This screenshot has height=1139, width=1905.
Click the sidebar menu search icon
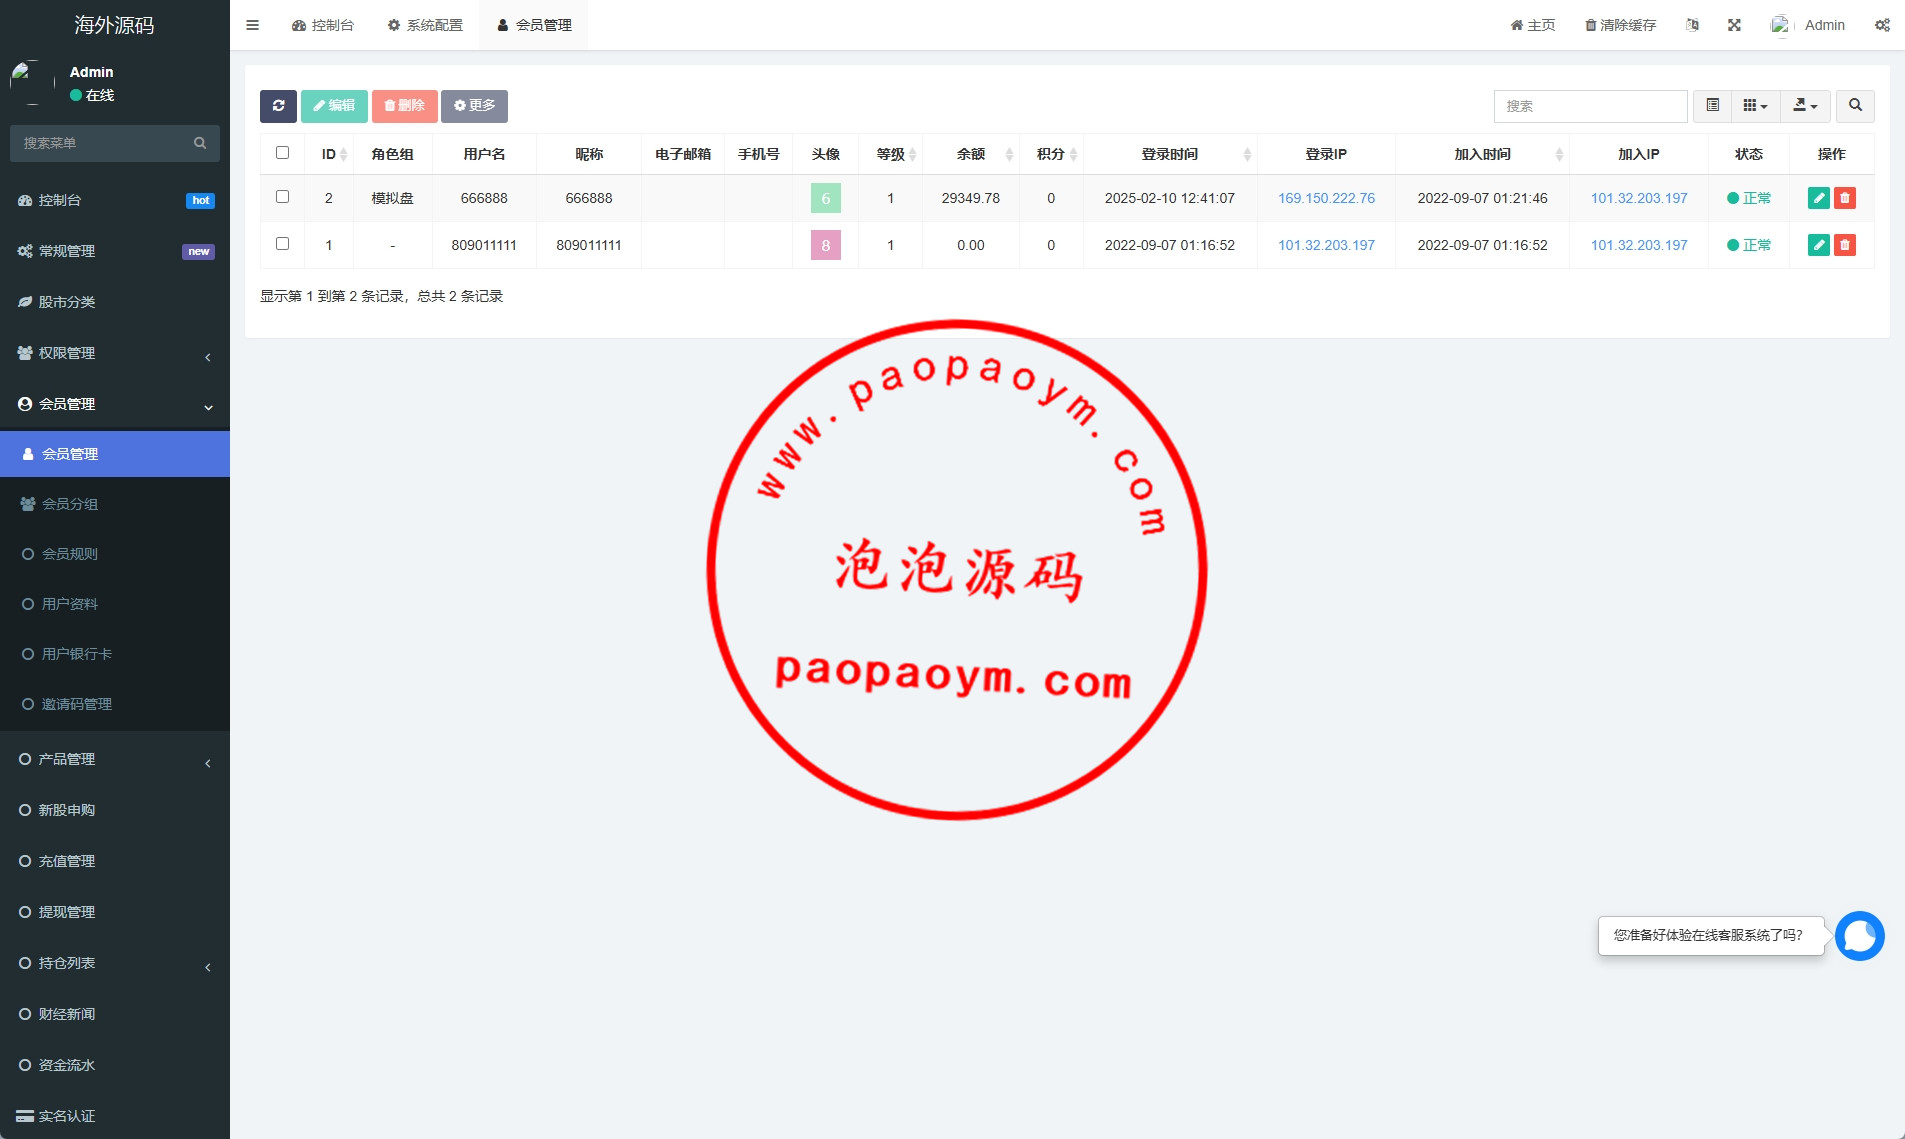coord(200,143)
